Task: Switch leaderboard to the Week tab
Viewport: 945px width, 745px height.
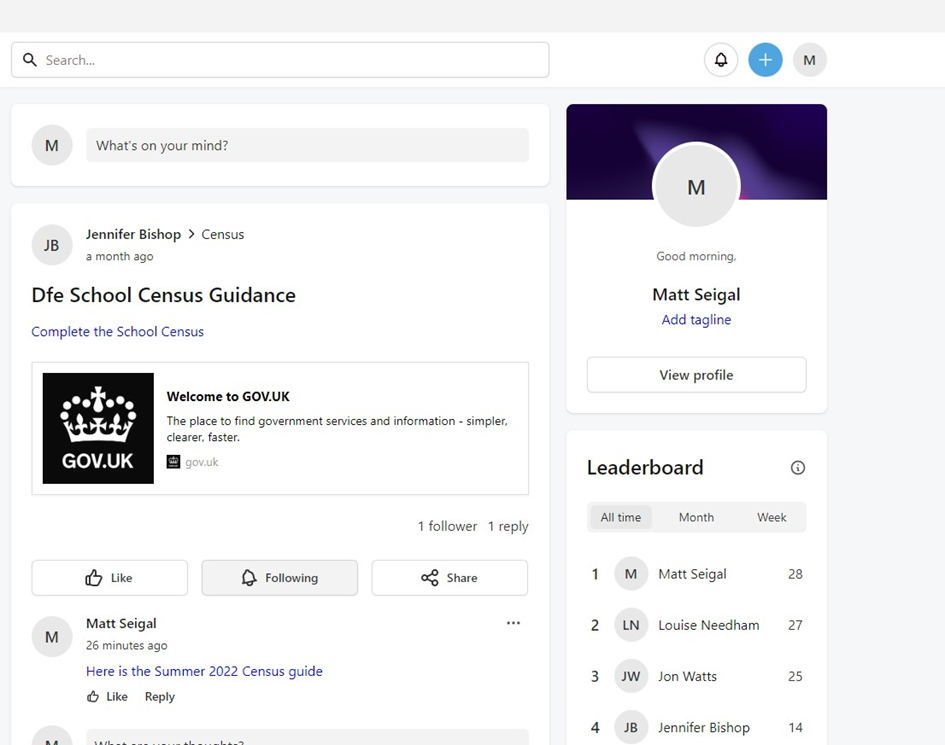Action: pyautogui.click(x=771, y=517)
